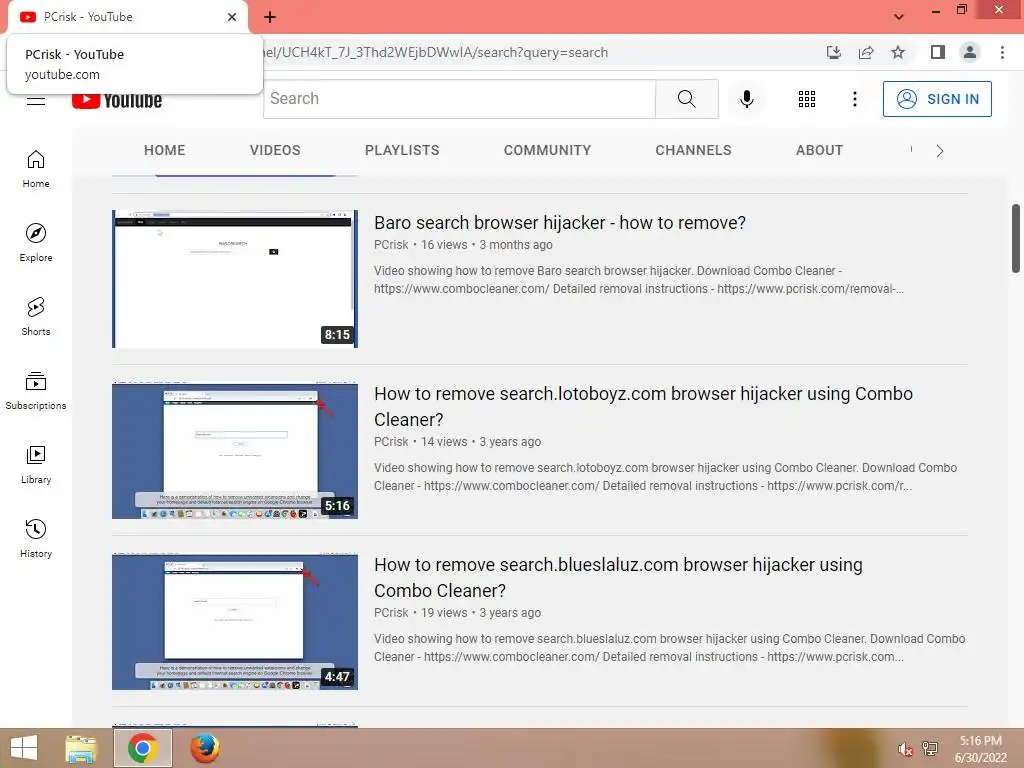1024x768 pixels.
Task: Click the network tray icon
Action: point(930,749)
